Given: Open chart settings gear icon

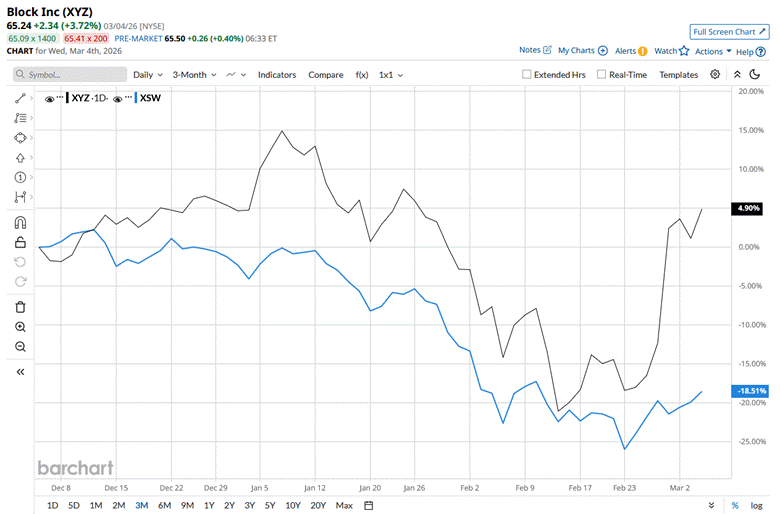Looking at the screenshot, I should point(715,74).
